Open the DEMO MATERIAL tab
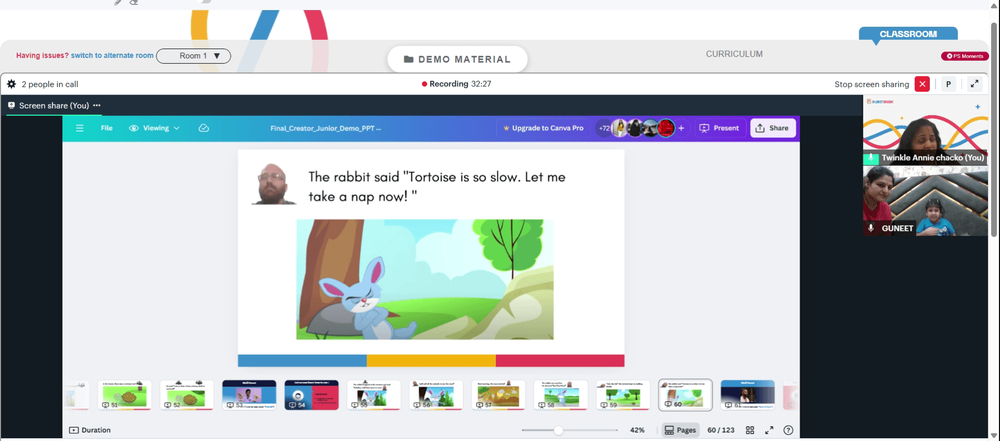This screenshot has width=1000, height=441. point(457,59)
